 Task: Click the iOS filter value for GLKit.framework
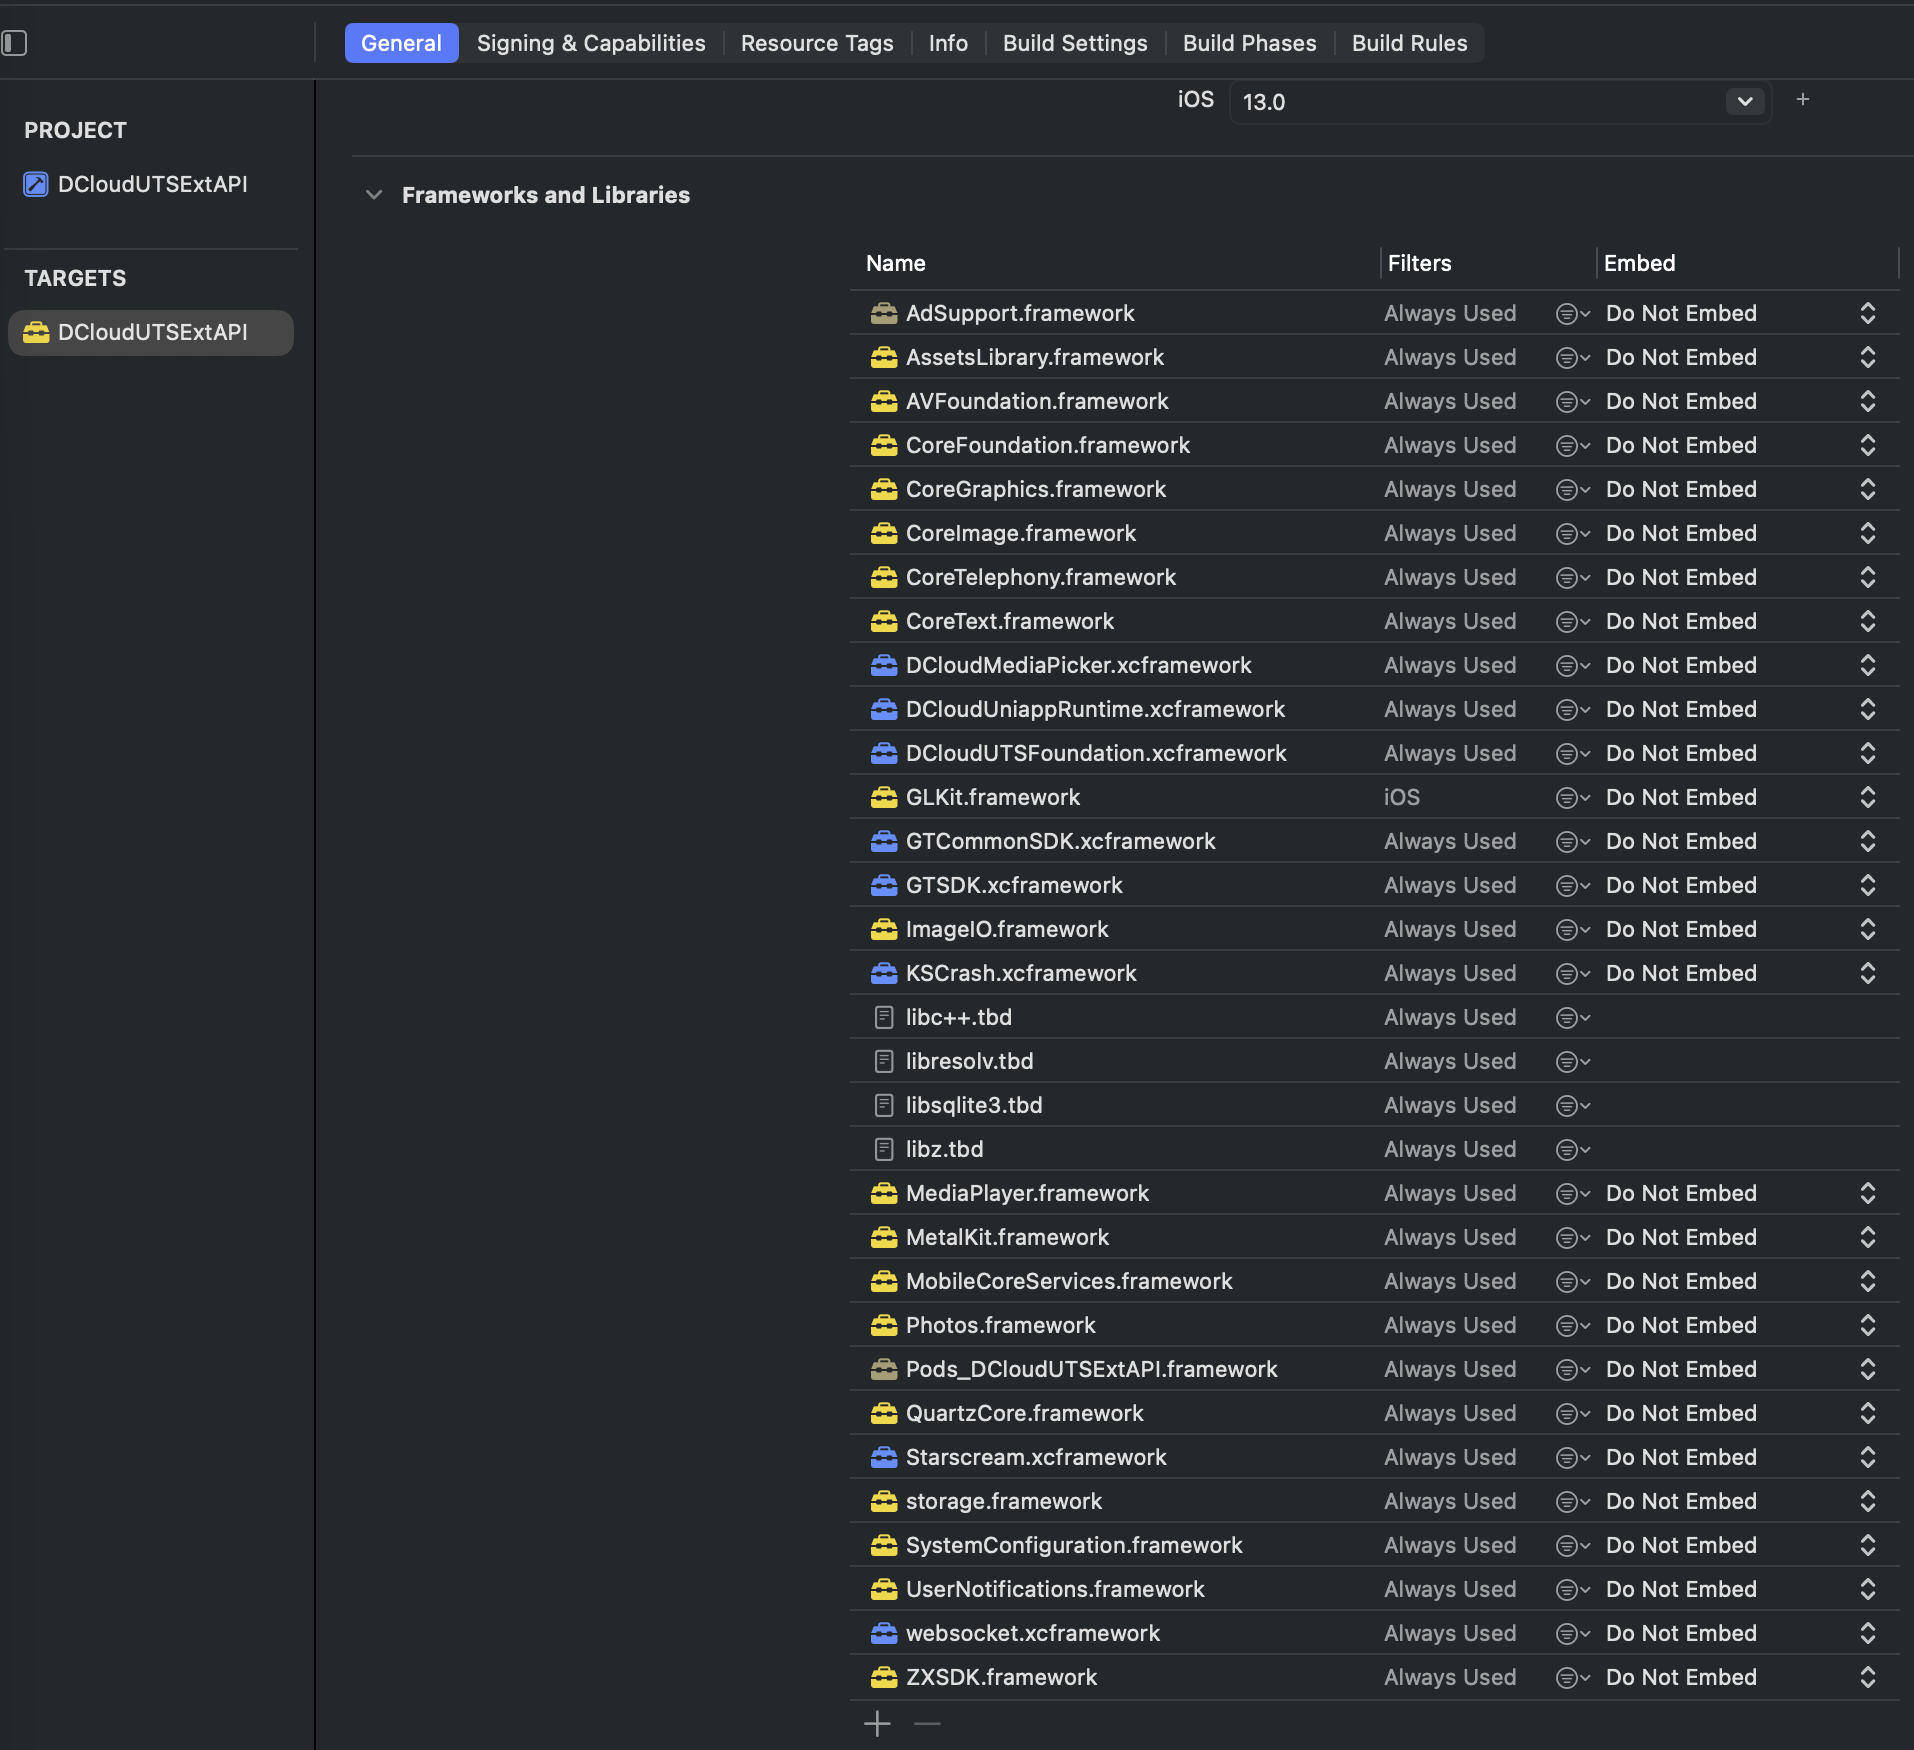tap(1402, 797)
